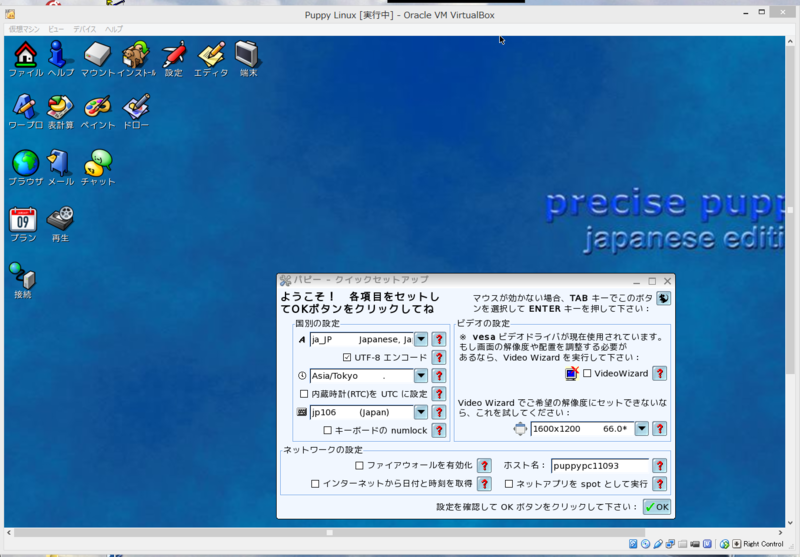The image size is (800, 557).
Task: Click the VirtualBox horizontal scrollbar thumb
Action: click(330, 533)
